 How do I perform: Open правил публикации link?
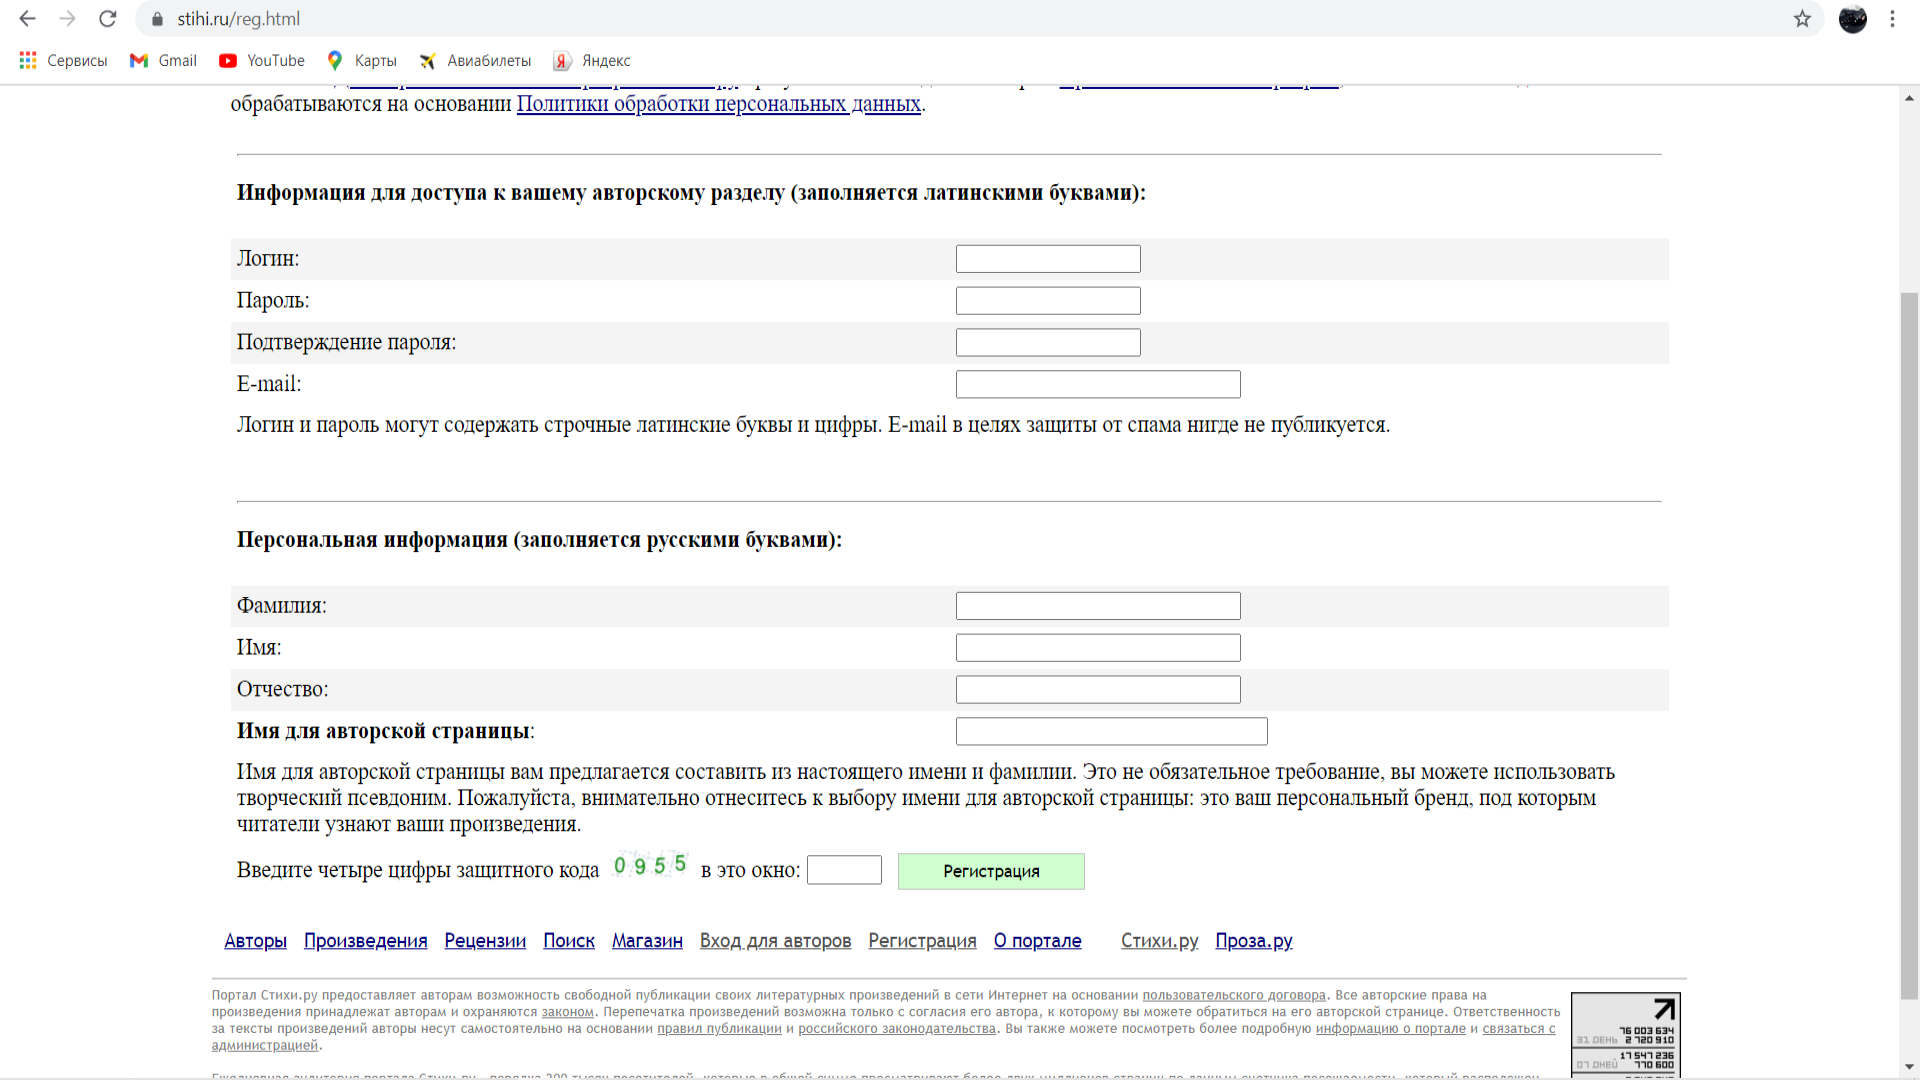click(x=719, y=1029)
